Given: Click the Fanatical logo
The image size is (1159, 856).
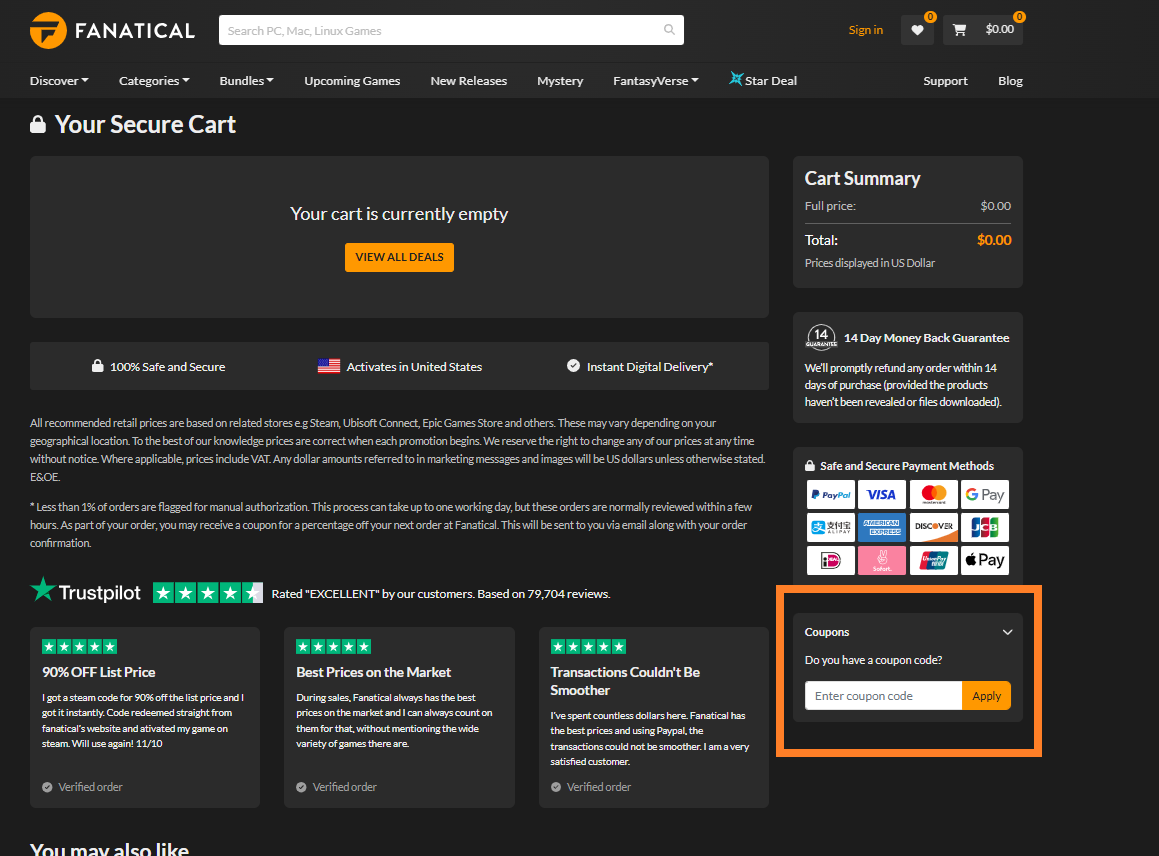Looking at the screenshot, I should (112, 30).
